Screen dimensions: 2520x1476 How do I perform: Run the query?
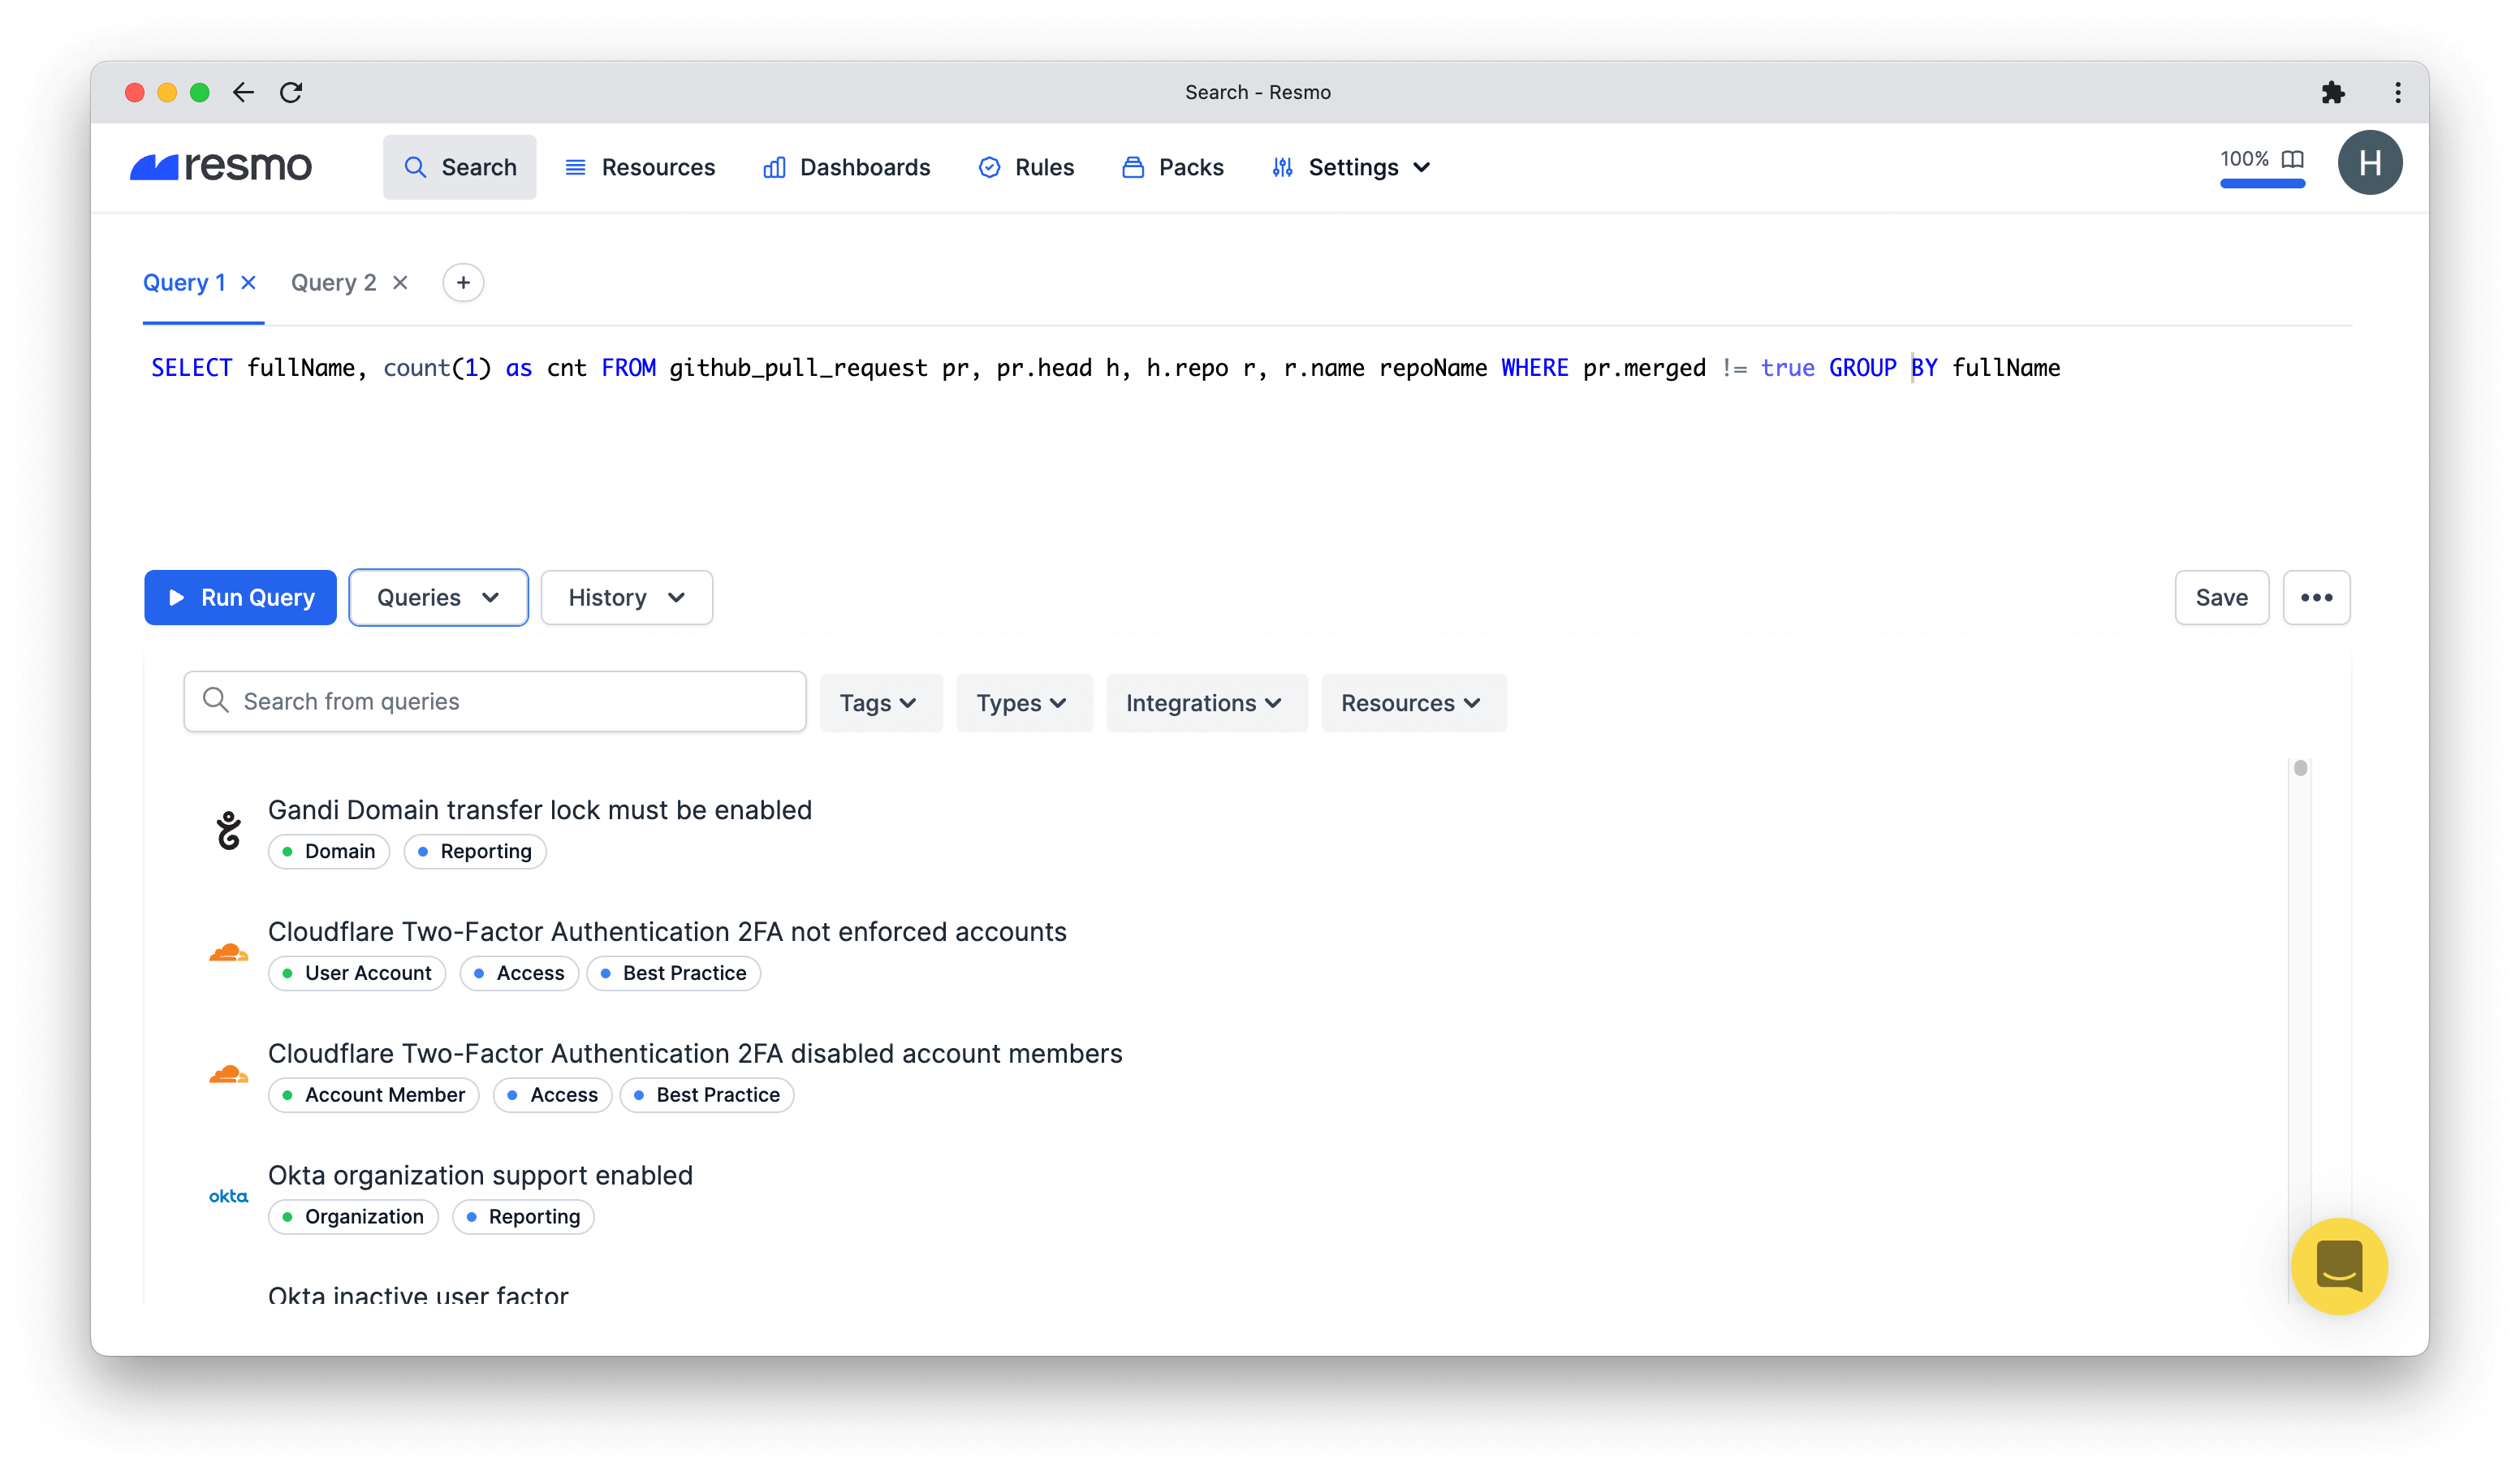pos(240,598)
